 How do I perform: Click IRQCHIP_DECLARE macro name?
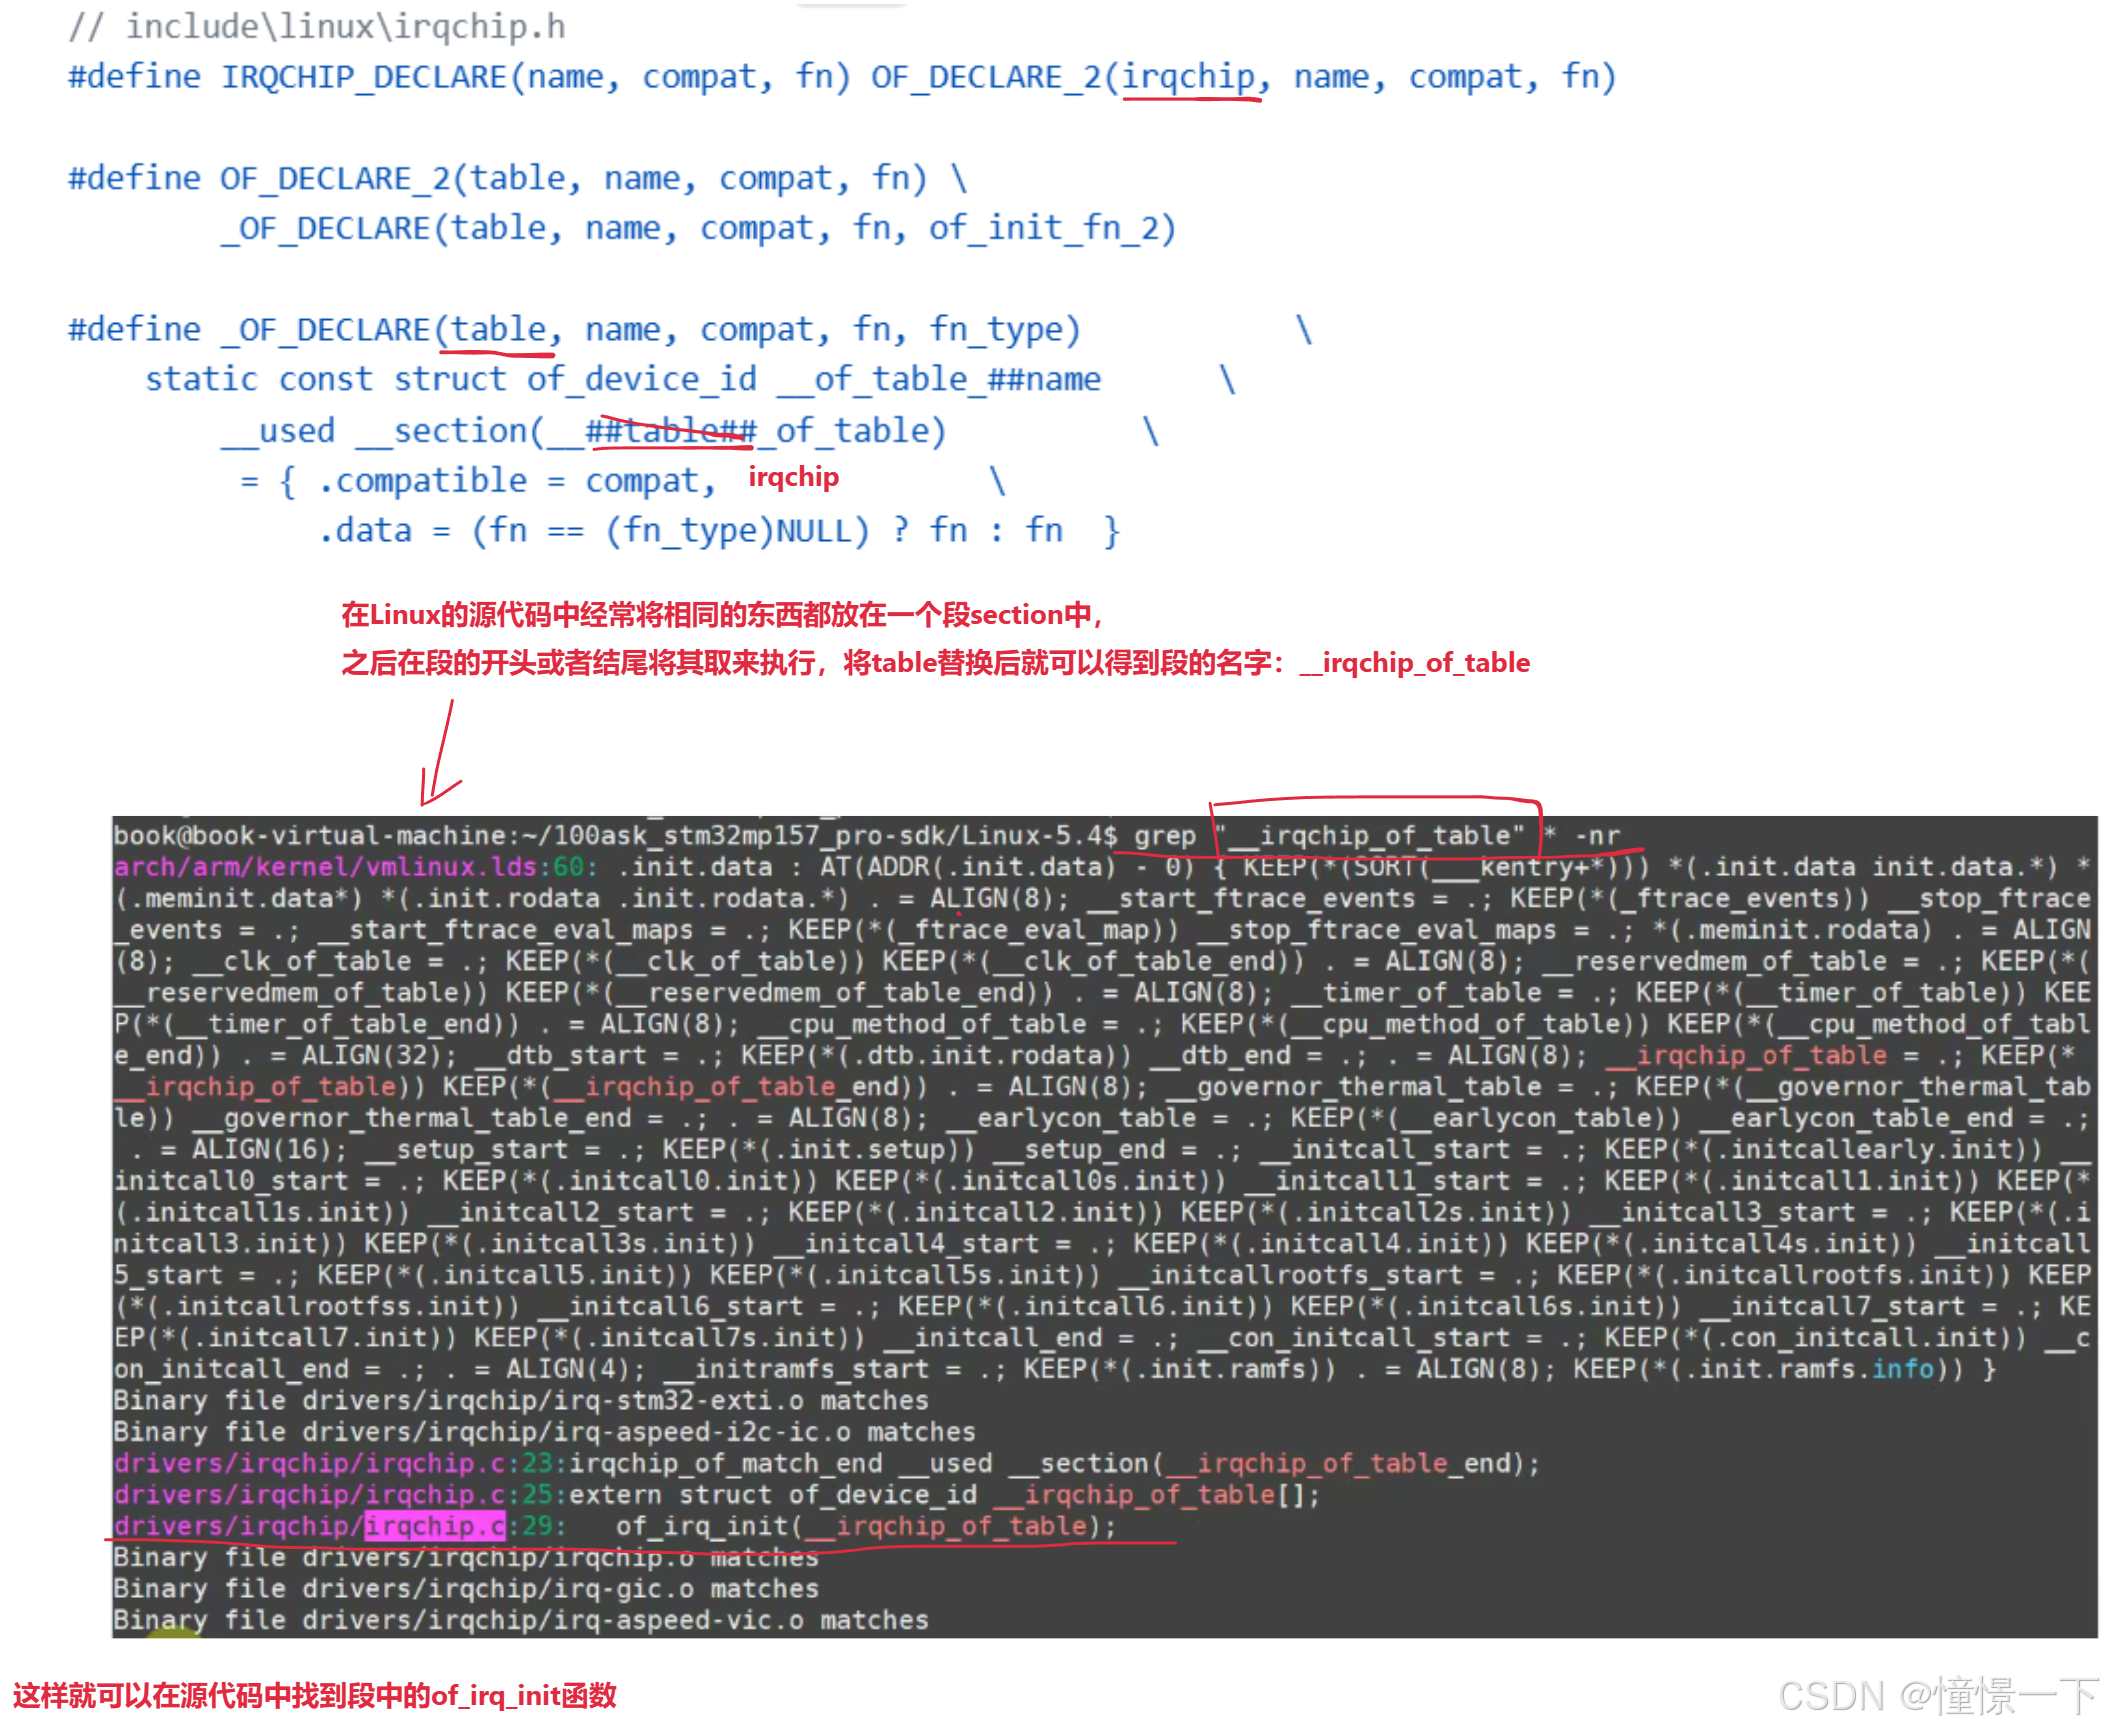pyautogui.click(x=364, y=77)
